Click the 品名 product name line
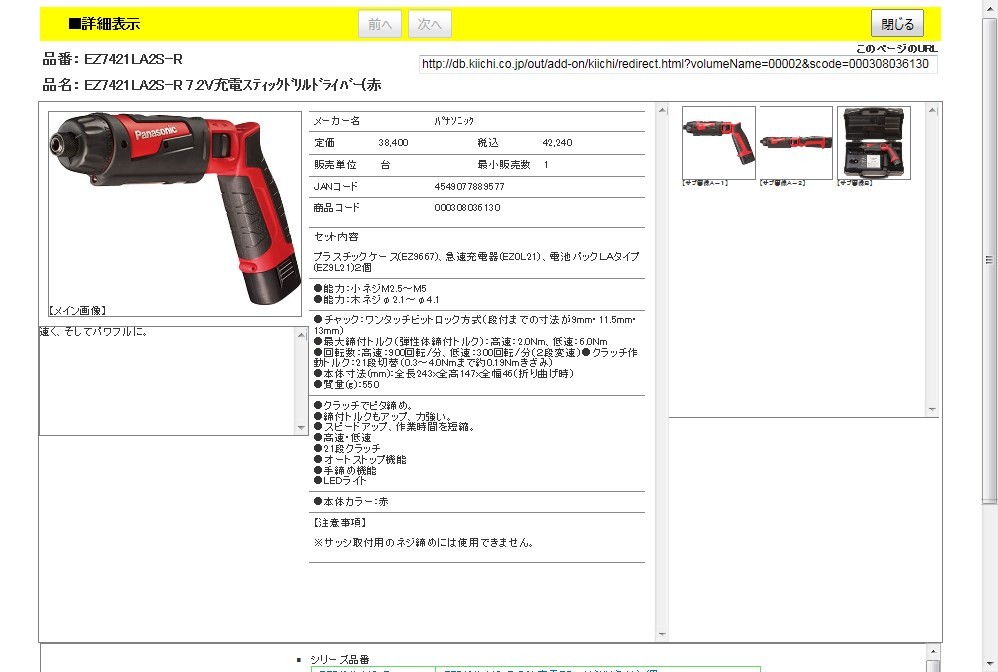This screenshot has height=672, width=998. (212, 85)
